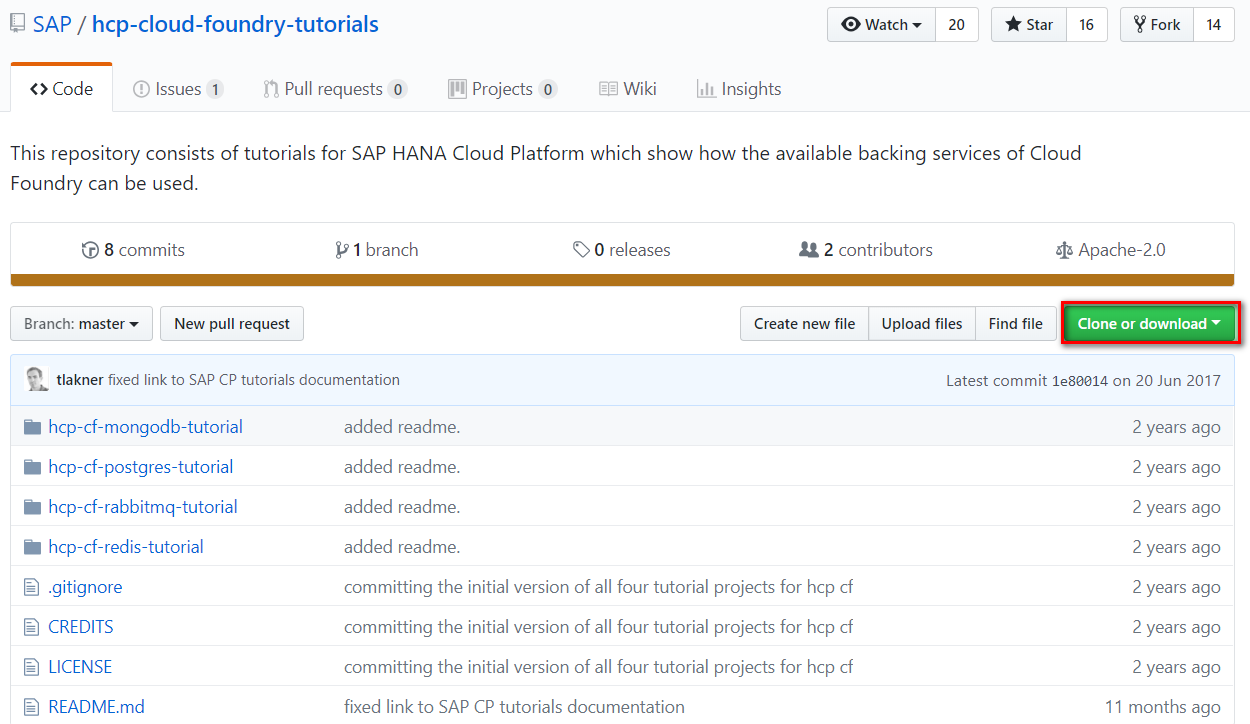The height and width of the screenshot is (724, 1250).
Task: Open the README.md file link
Action: click(x=96, y=707)
